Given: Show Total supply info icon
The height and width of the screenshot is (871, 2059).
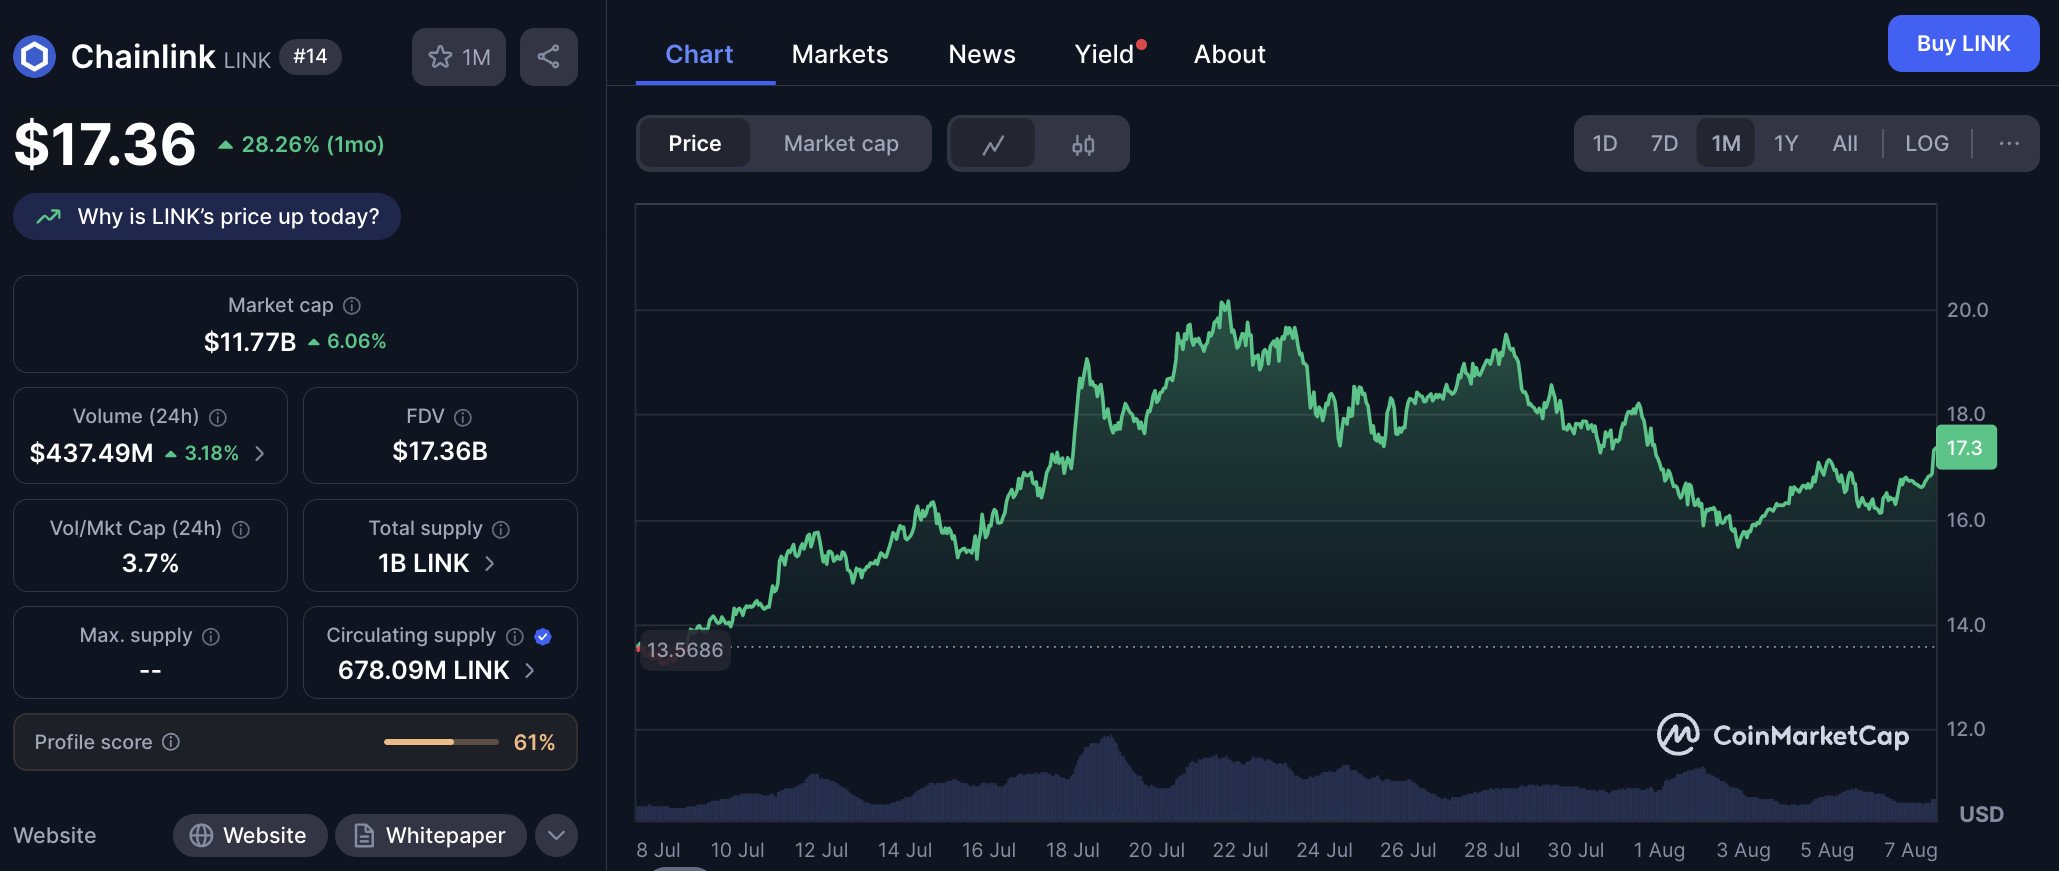Looking at the screenshot, I should tap(501, 529).
